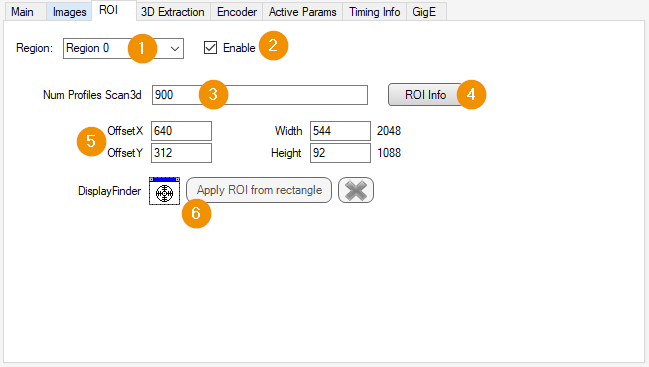
Task: Toggle the Enable checkbox
Action: point(210,48)
